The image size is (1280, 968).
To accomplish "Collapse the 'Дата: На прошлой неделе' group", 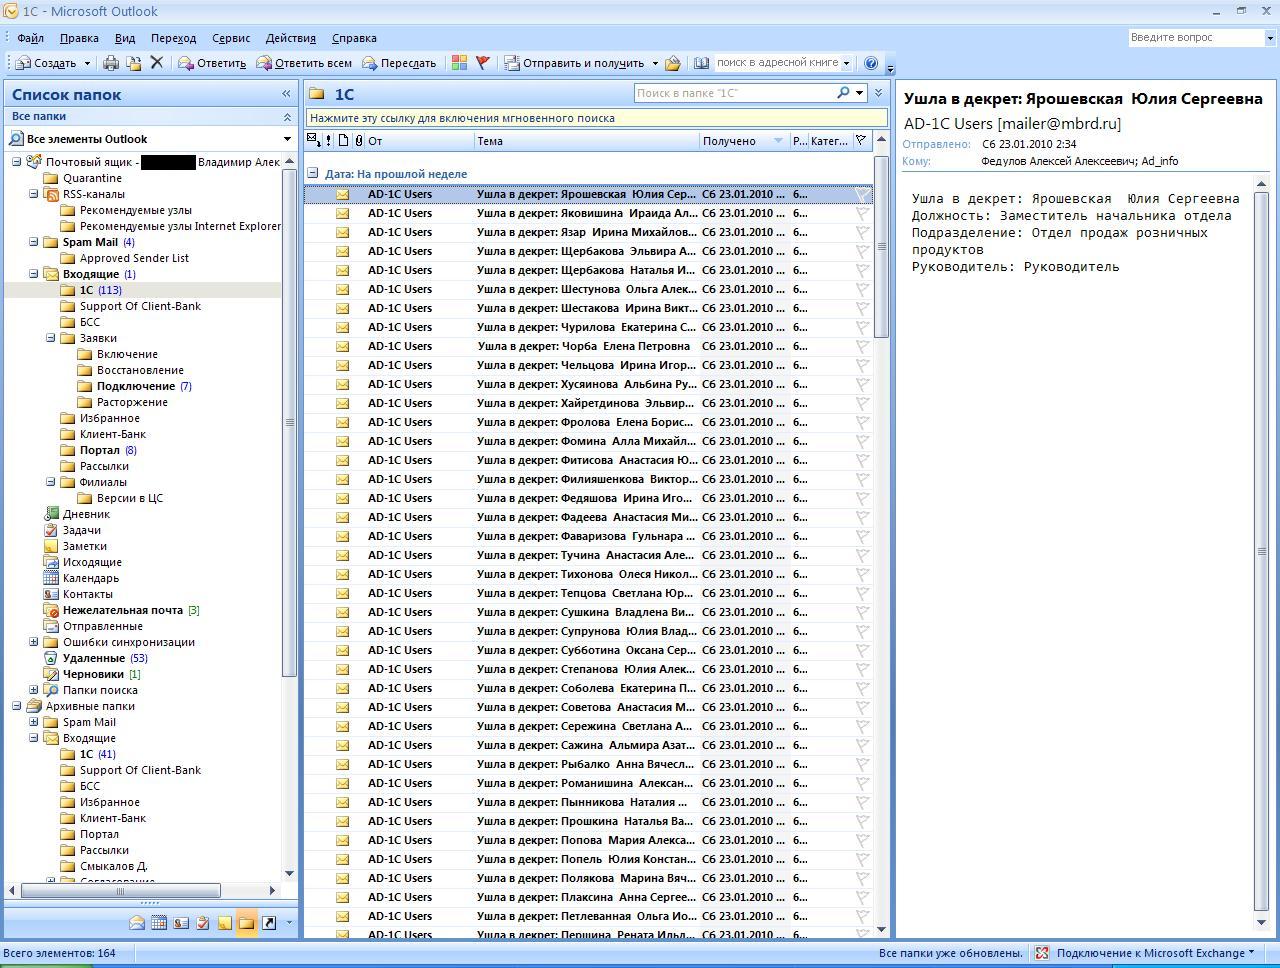I will point(313,173).
